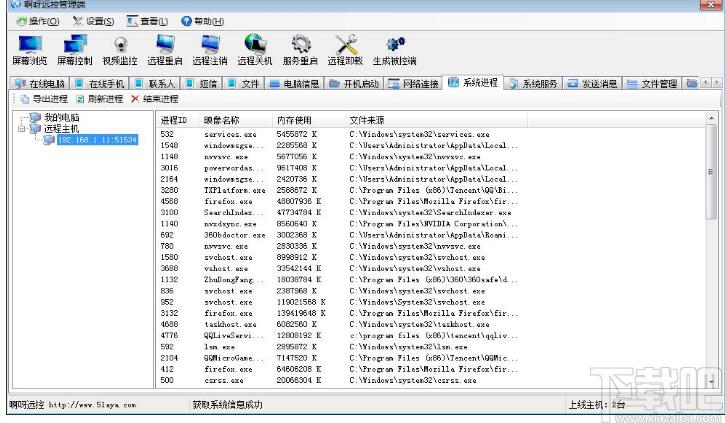This screenshot has height=423, width=725.
Task: Select process row 3016 powerwordas
Action: tap(342, 168)
